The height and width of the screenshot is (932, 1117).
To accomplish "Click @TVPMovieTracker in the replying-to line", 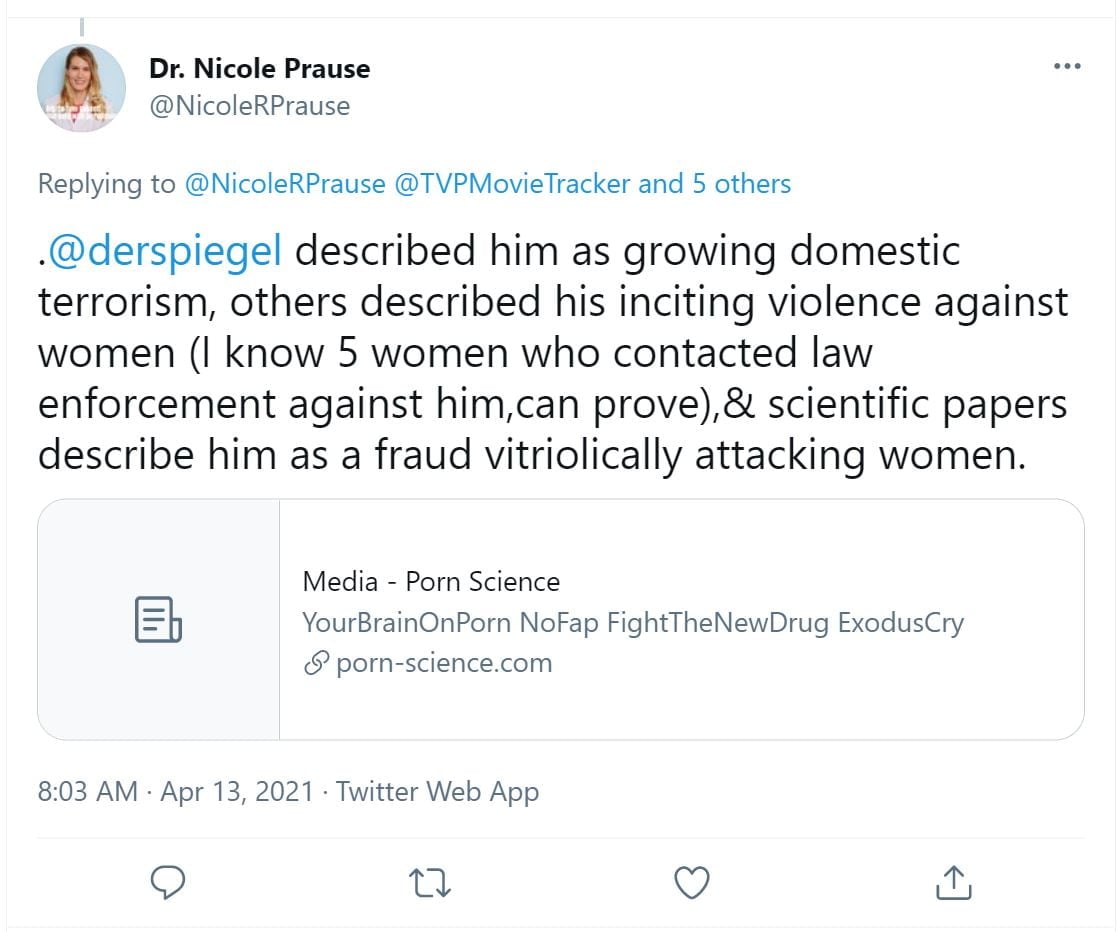I will (x=513, y=184).
